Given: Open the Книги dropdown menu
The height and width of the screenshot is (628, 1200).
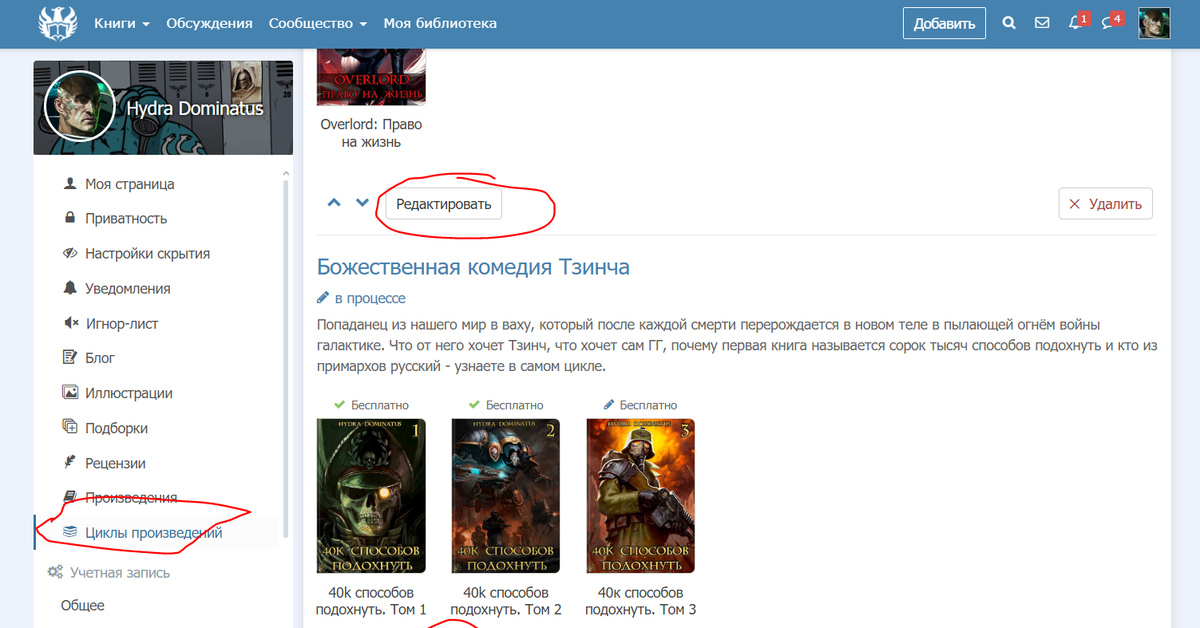Looking at the screenshot, I should tap(122, 23).
